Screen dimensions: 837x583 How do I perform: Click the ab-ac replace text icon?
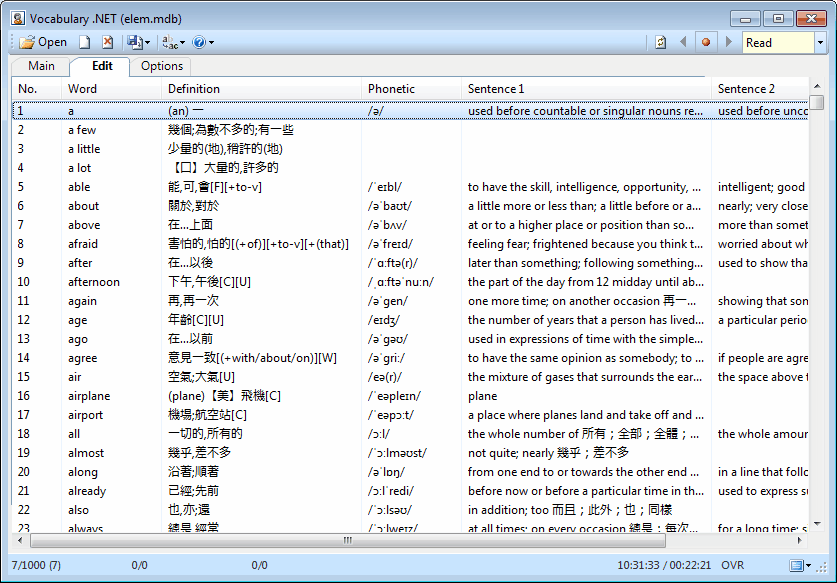169,42
